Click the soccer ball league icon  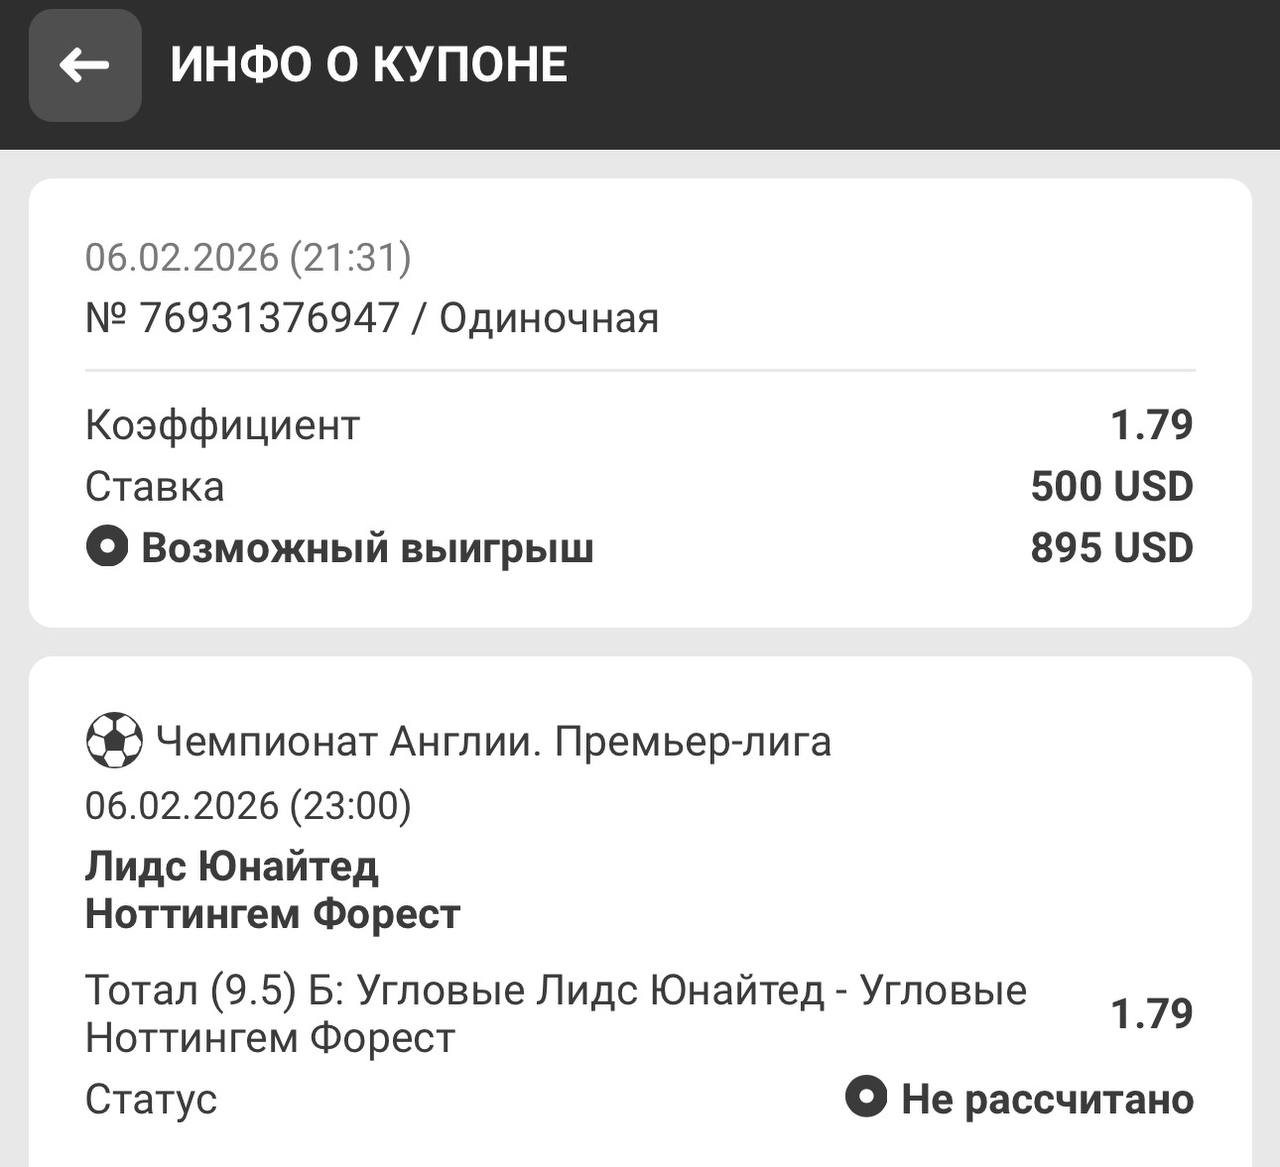(113, 740)
